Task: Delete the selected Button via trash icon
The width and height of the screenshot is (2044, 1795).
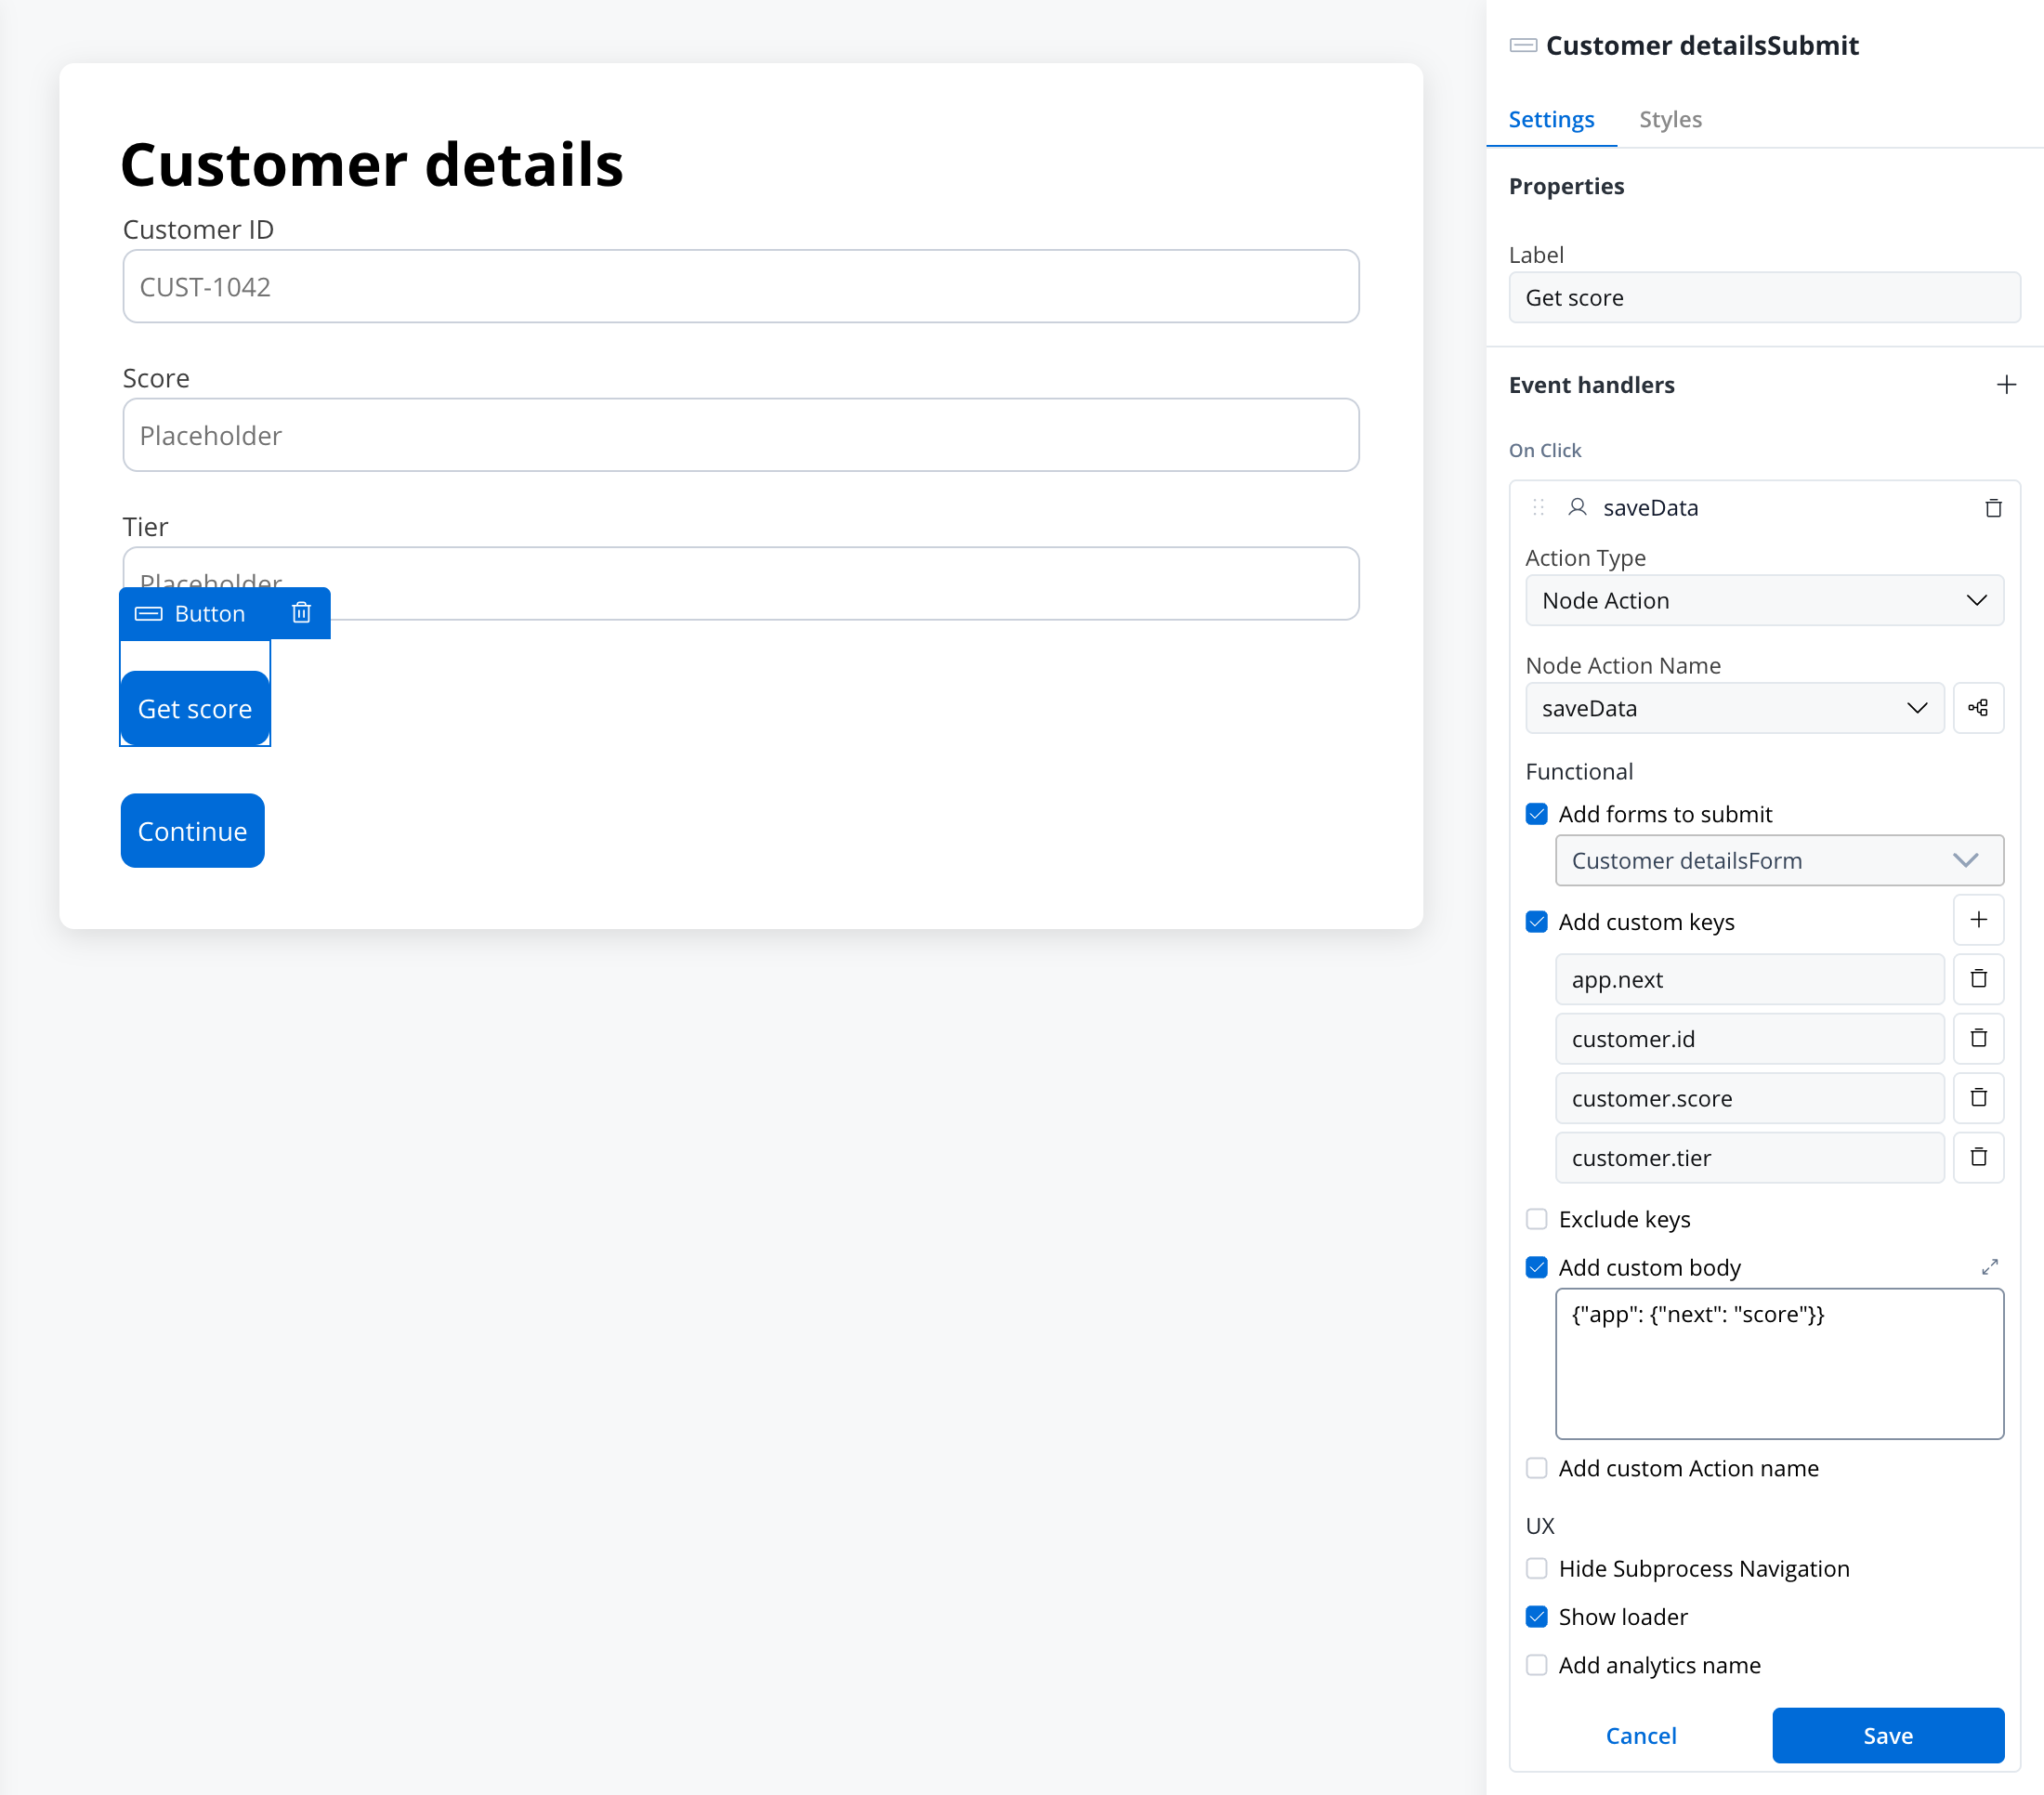Action: (301, 612)
